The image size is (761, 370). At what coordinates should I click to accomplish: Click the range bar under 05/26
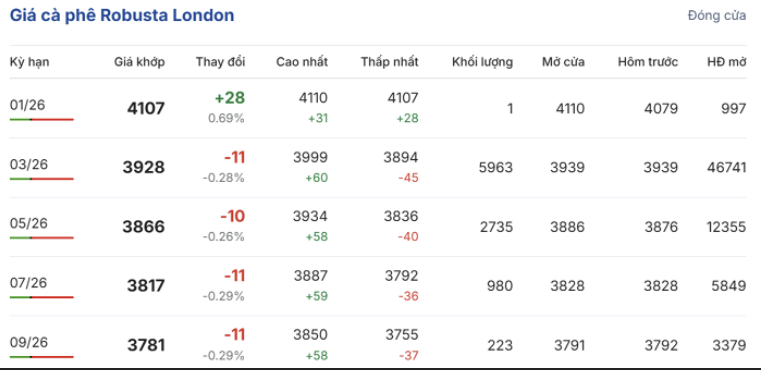tap(42, 238)
